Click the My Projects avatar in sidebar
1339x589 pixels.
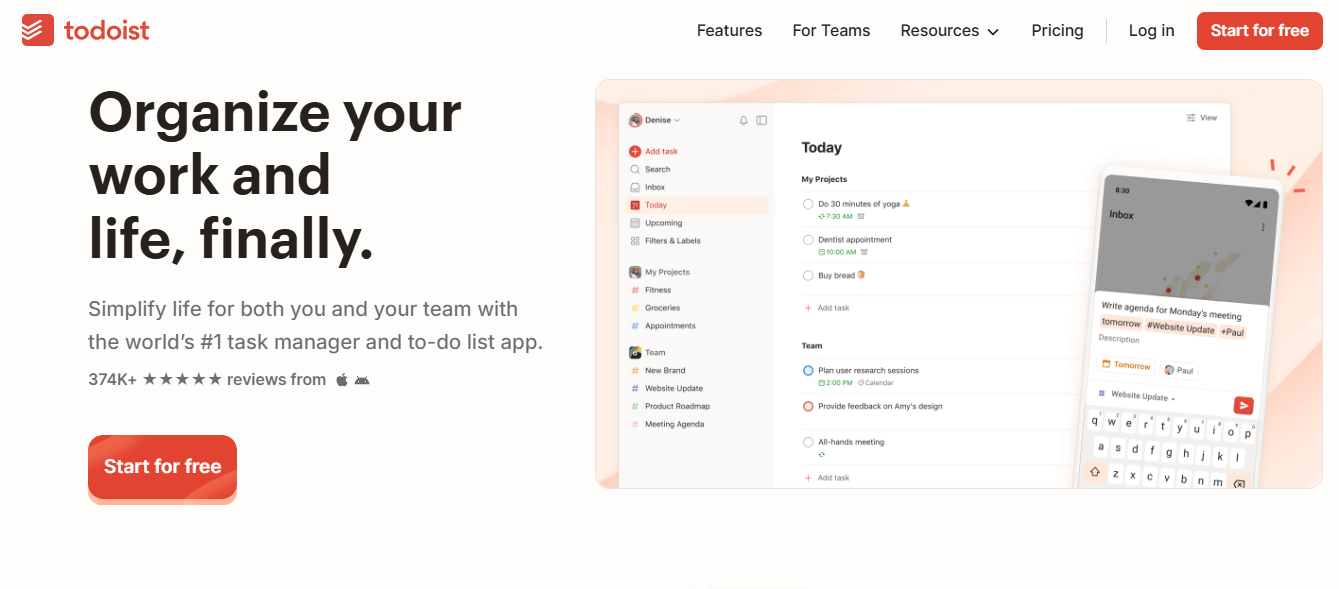coord(634,272)
